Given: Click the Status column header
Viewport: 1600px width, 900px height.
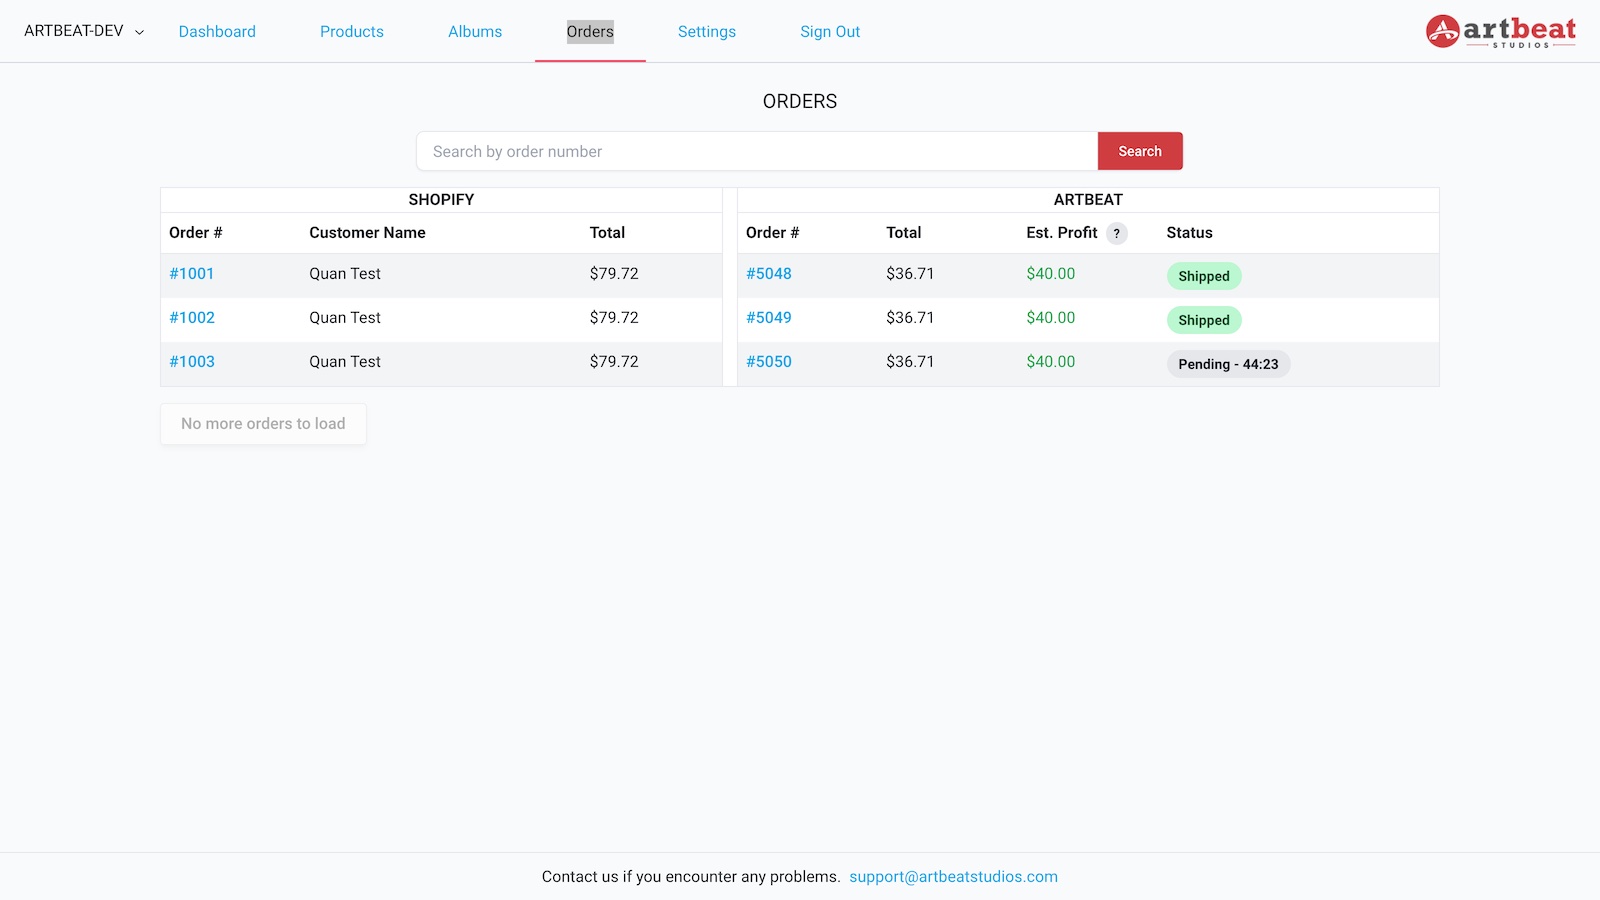Looking at the screenshot, I should (x=1189, y=232).
